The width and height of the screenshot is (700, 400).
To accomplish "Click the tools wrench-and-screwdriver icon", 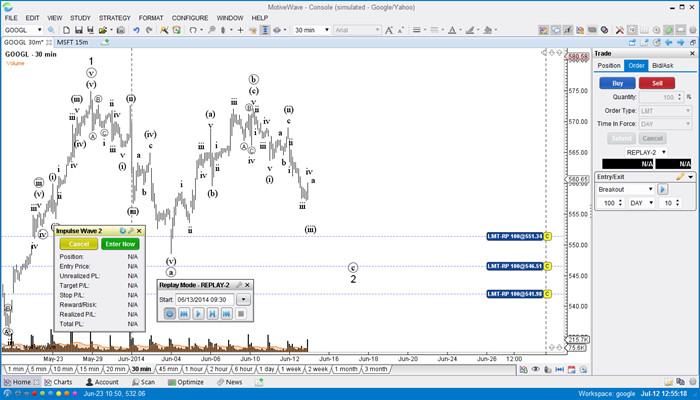I will 620,30.
